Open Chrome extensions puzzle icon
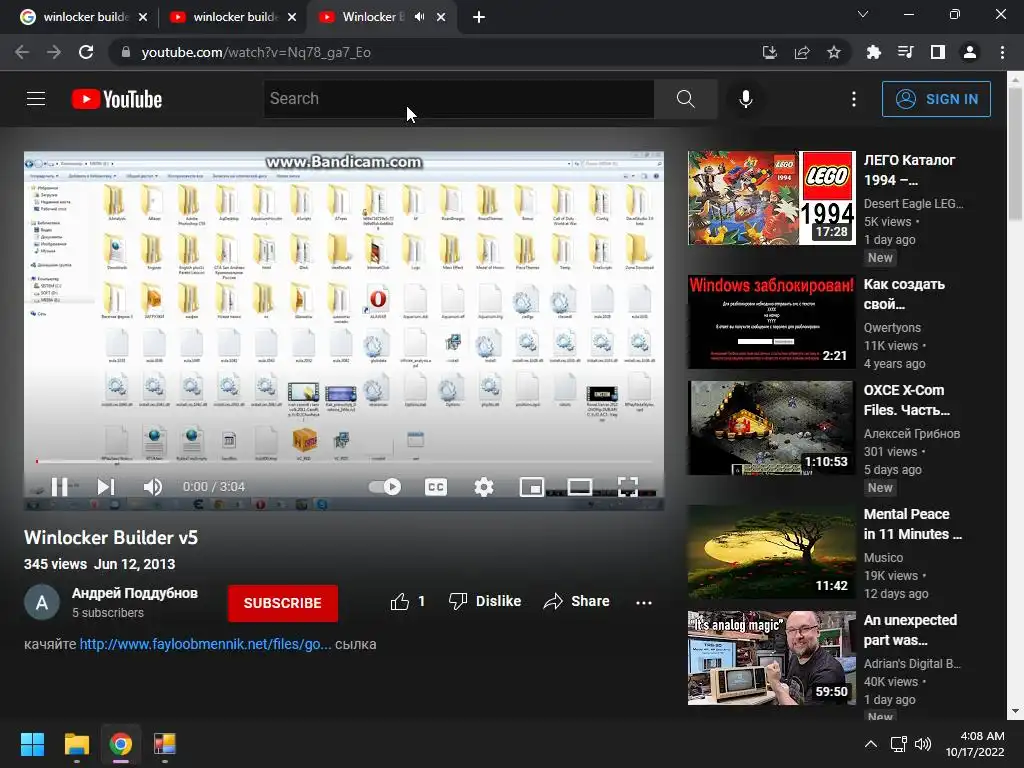 [x=873, y=52]
